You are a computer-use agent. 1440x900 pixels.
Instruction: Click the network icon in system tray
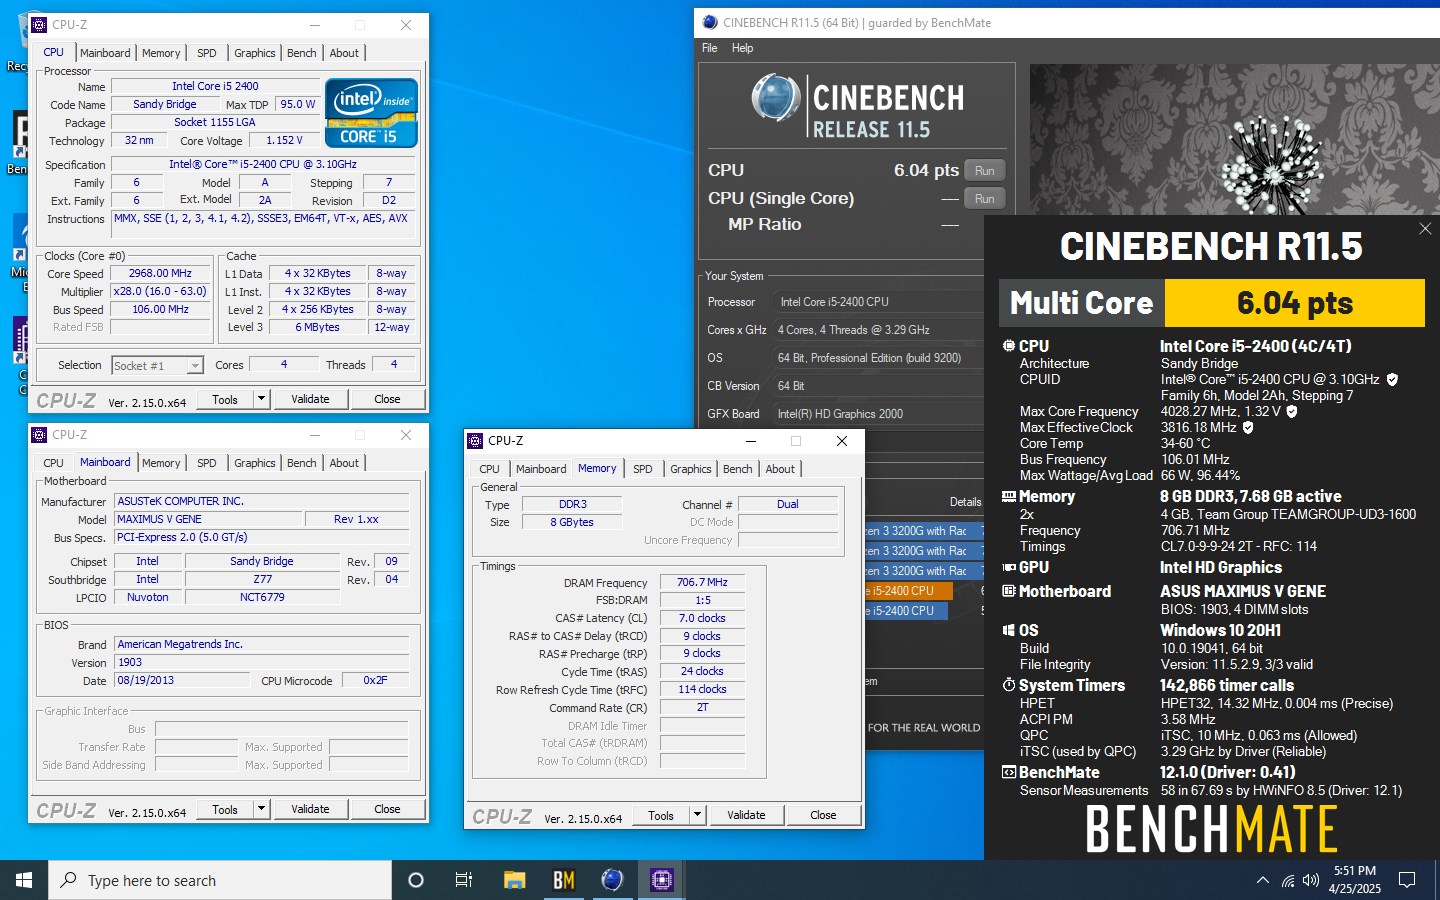pos(1287,881)
